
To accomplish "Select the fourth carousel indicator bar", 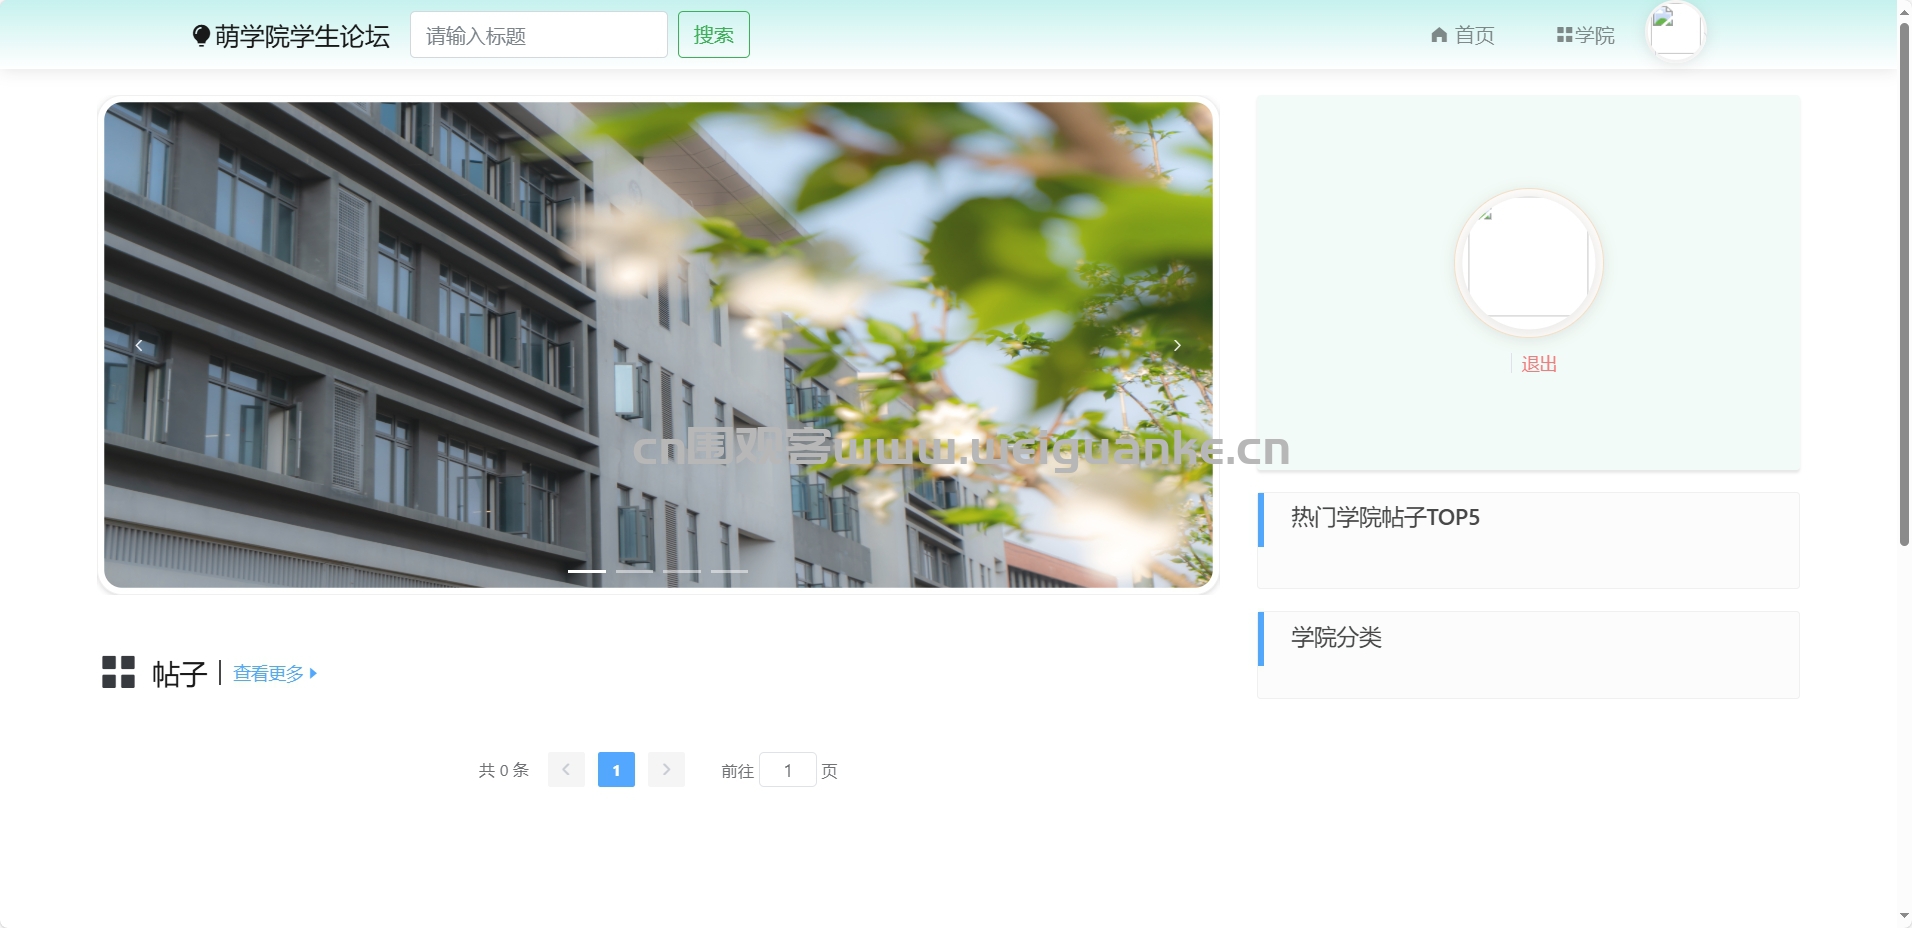I will point(729,571).
